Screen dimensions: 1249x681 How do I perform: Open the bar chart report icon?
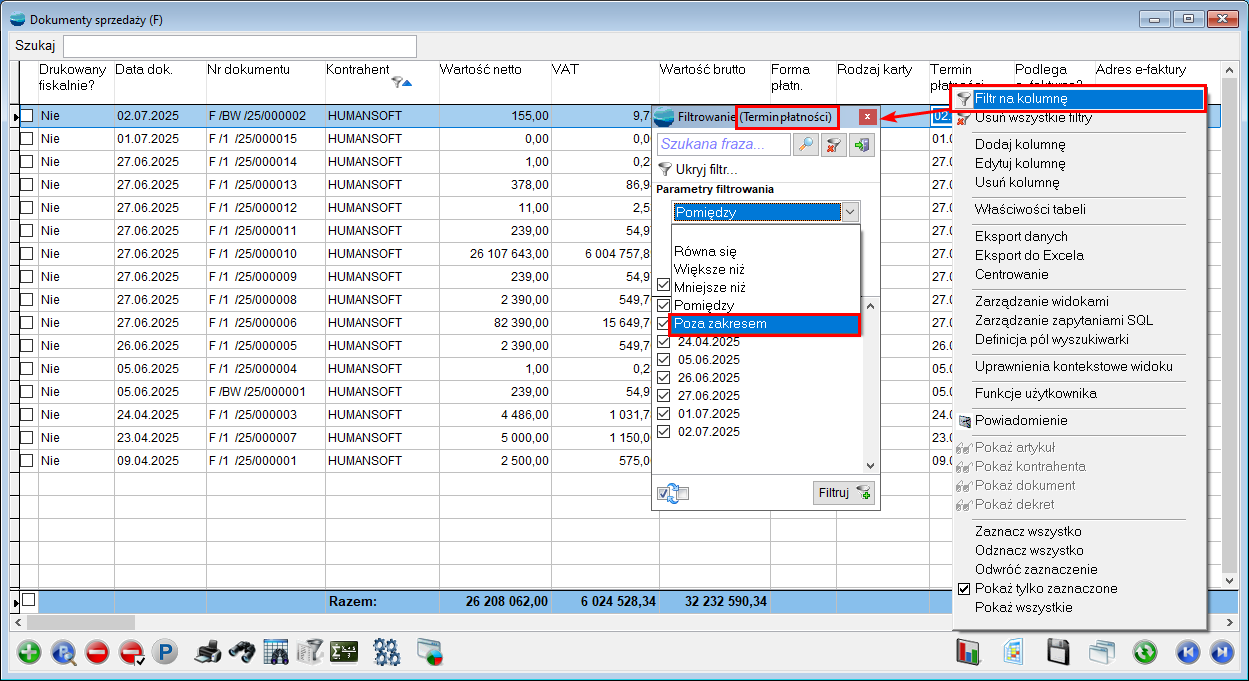pyautogui.click(x=969, y=653)
